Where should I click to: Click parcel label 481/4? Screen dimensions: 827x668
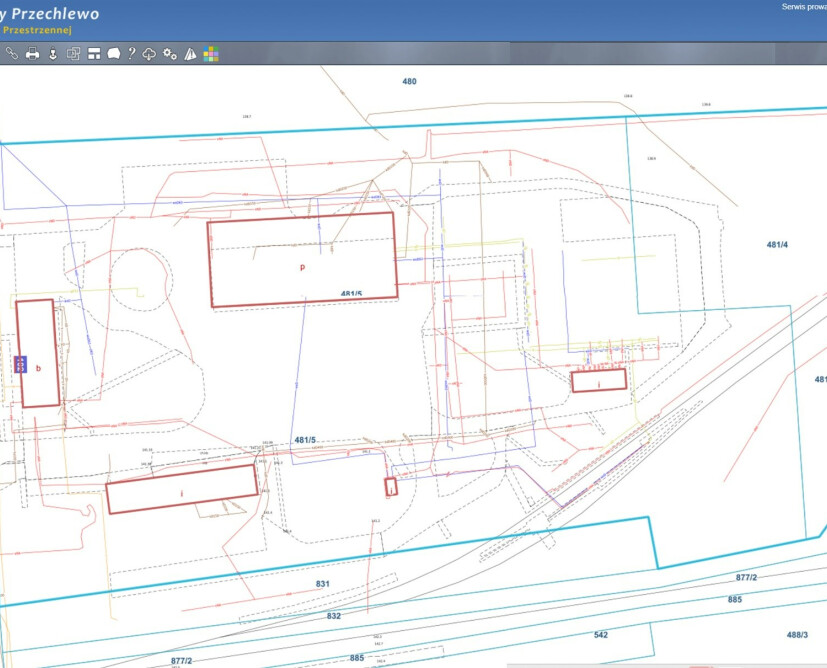[x=776, y=245]
